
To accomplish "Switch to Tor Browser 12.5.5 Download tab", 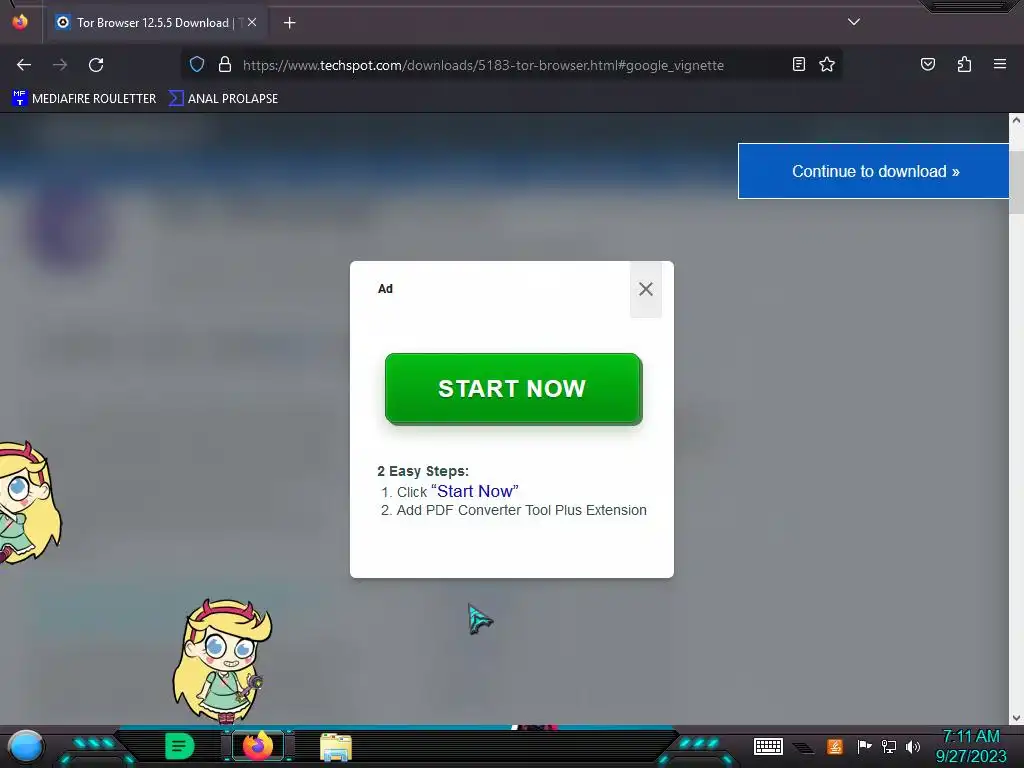I will 156,22.
